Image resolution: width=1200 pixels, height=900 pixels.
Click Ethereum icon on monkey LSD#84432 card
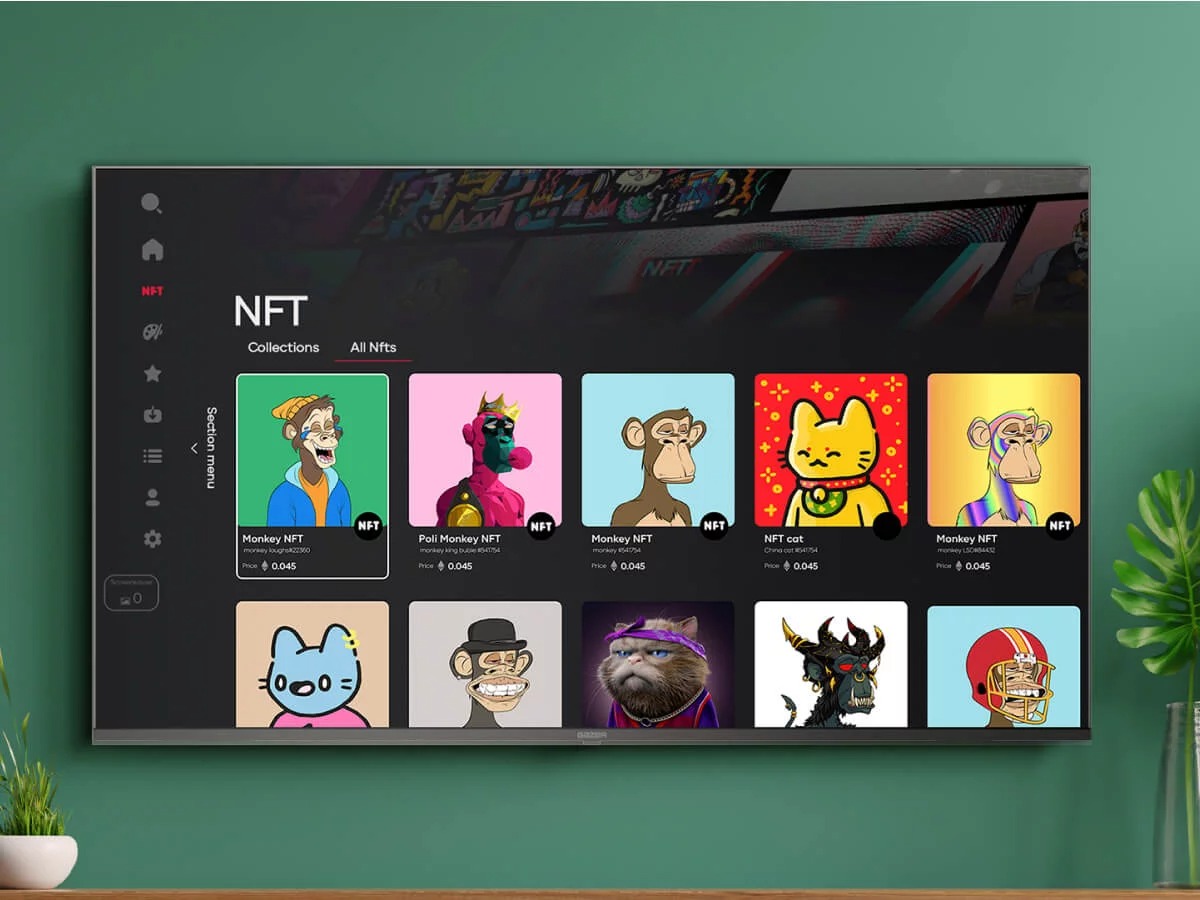pos(960,566)
